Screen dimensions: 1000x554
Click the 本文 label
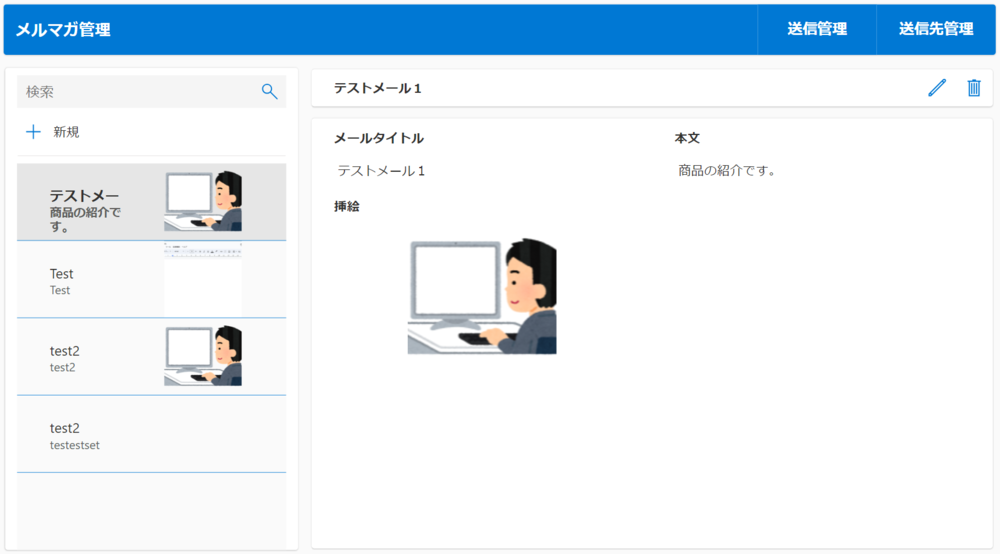tap(688, 138)
